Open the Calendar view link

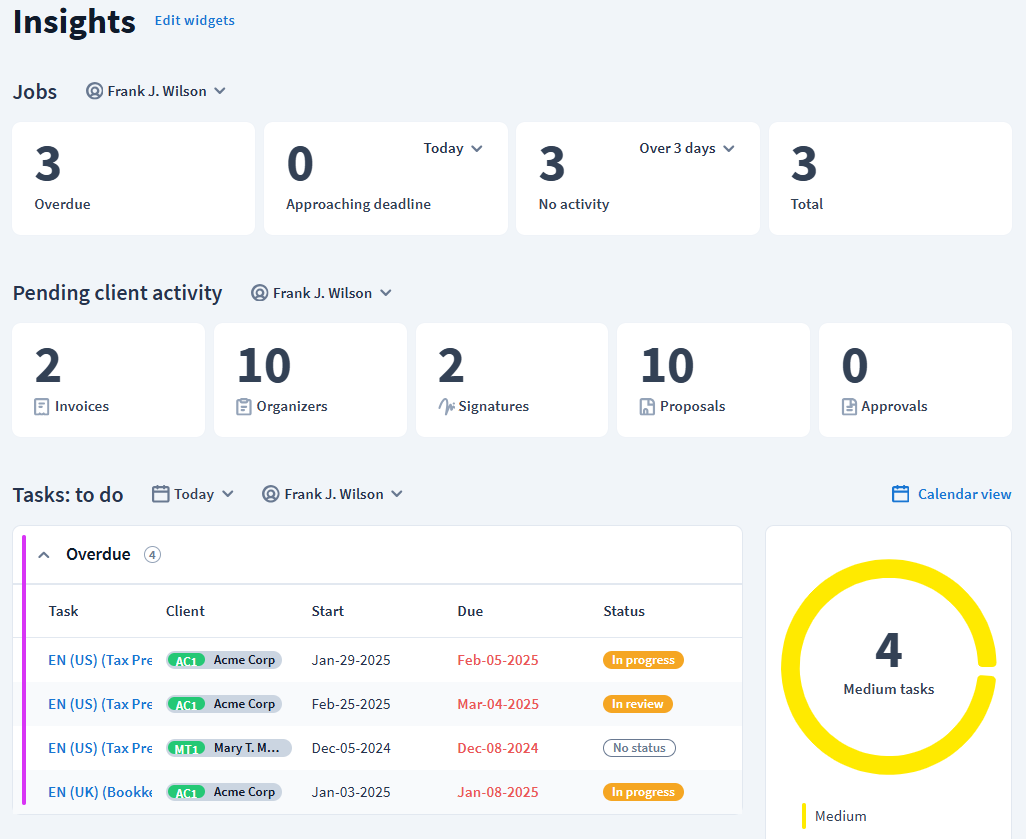pos(964,494)
